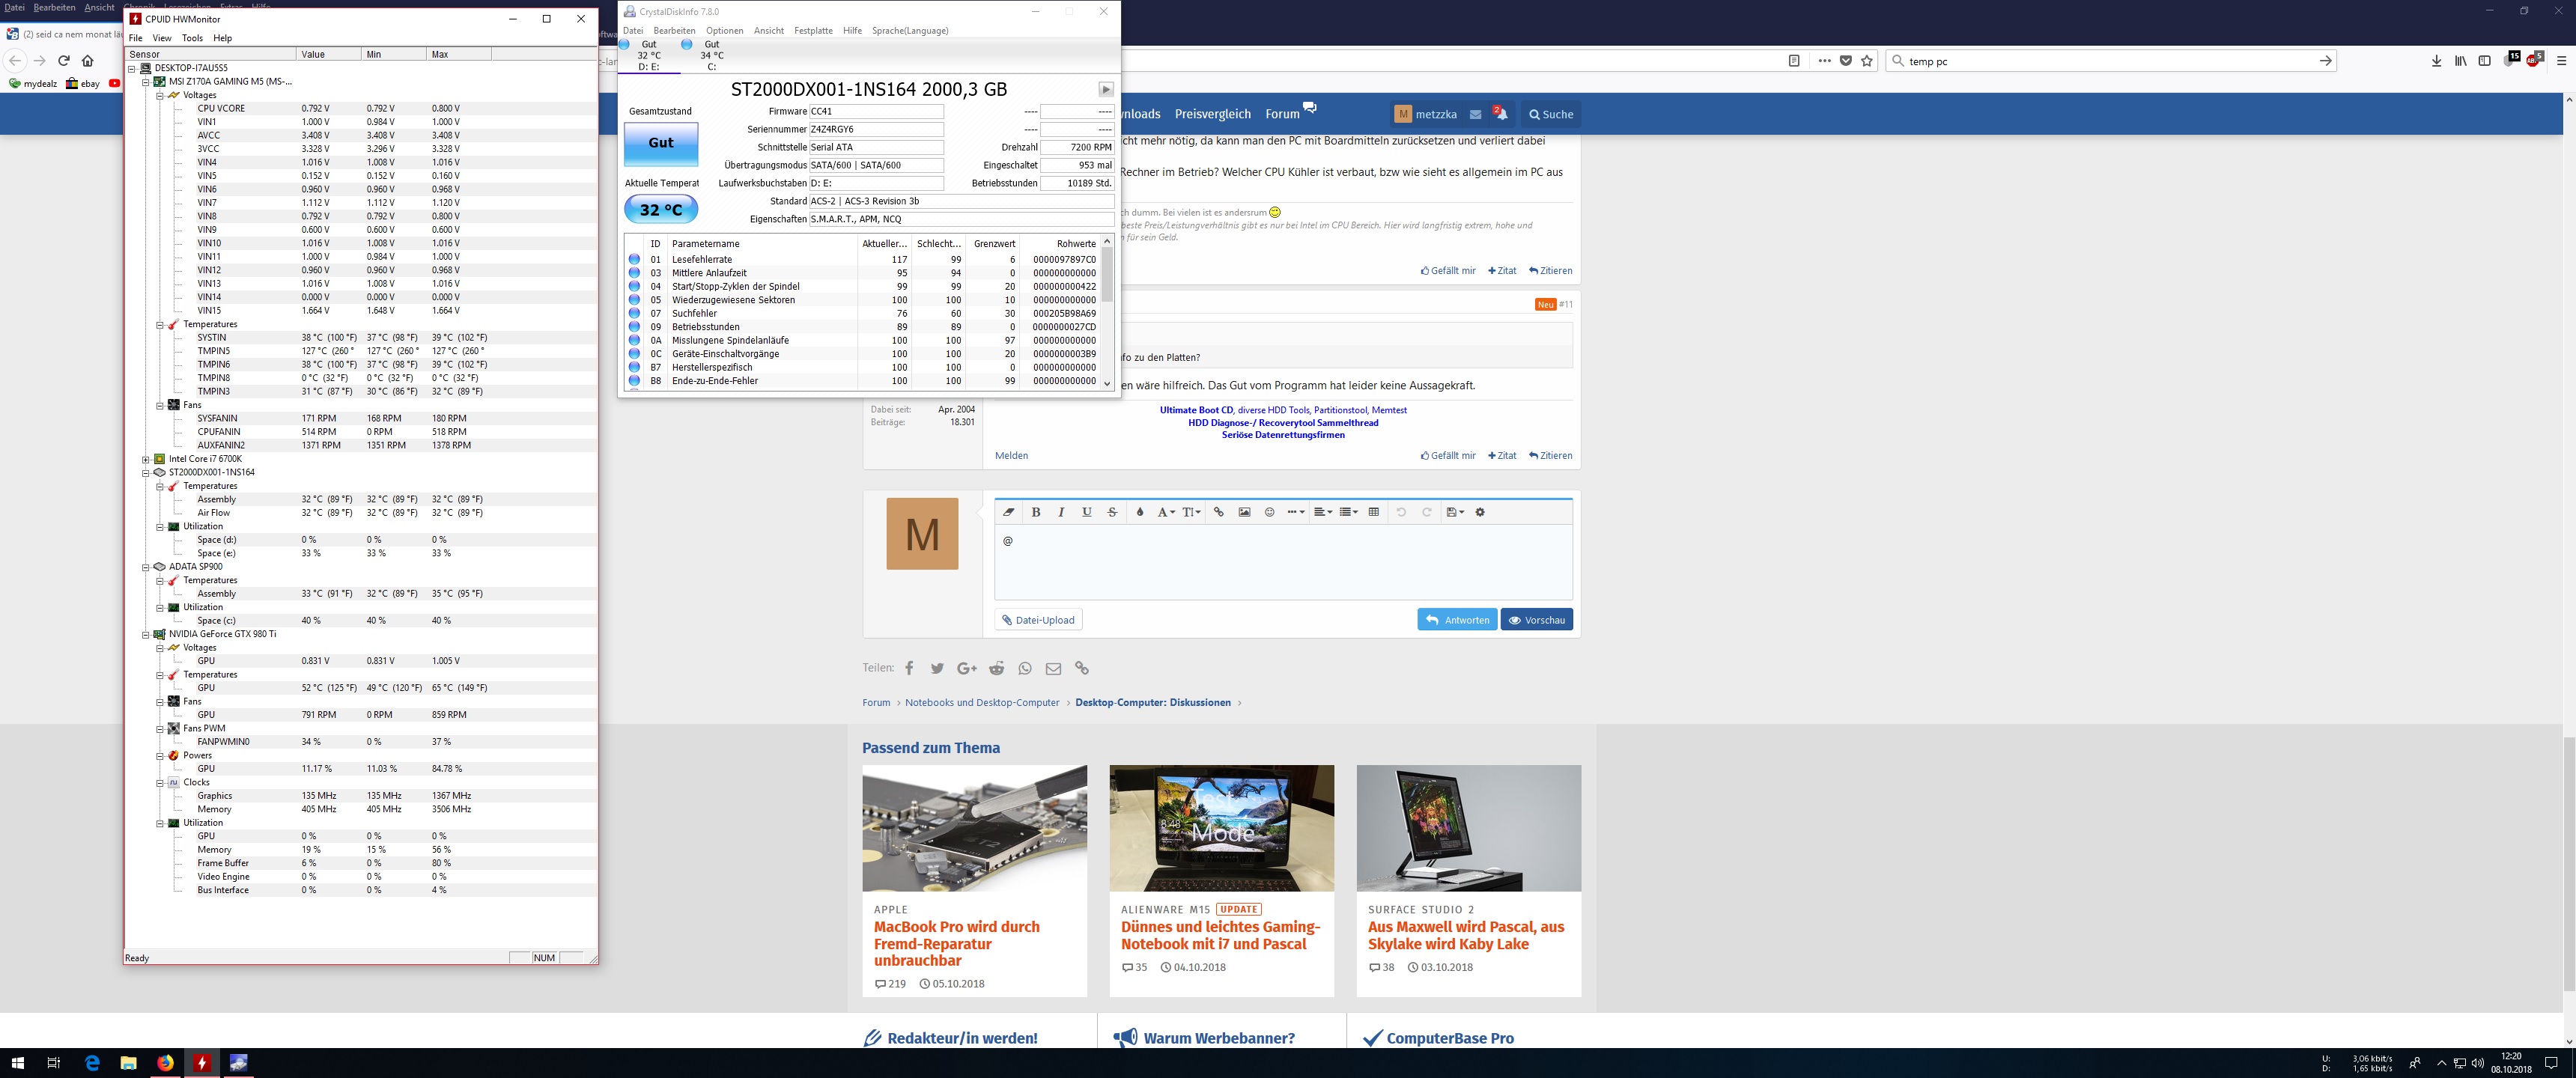Open the Tools menu in HWMonitor
This screenshot has height=1078, width=2576.
click(x=192, y=38)
